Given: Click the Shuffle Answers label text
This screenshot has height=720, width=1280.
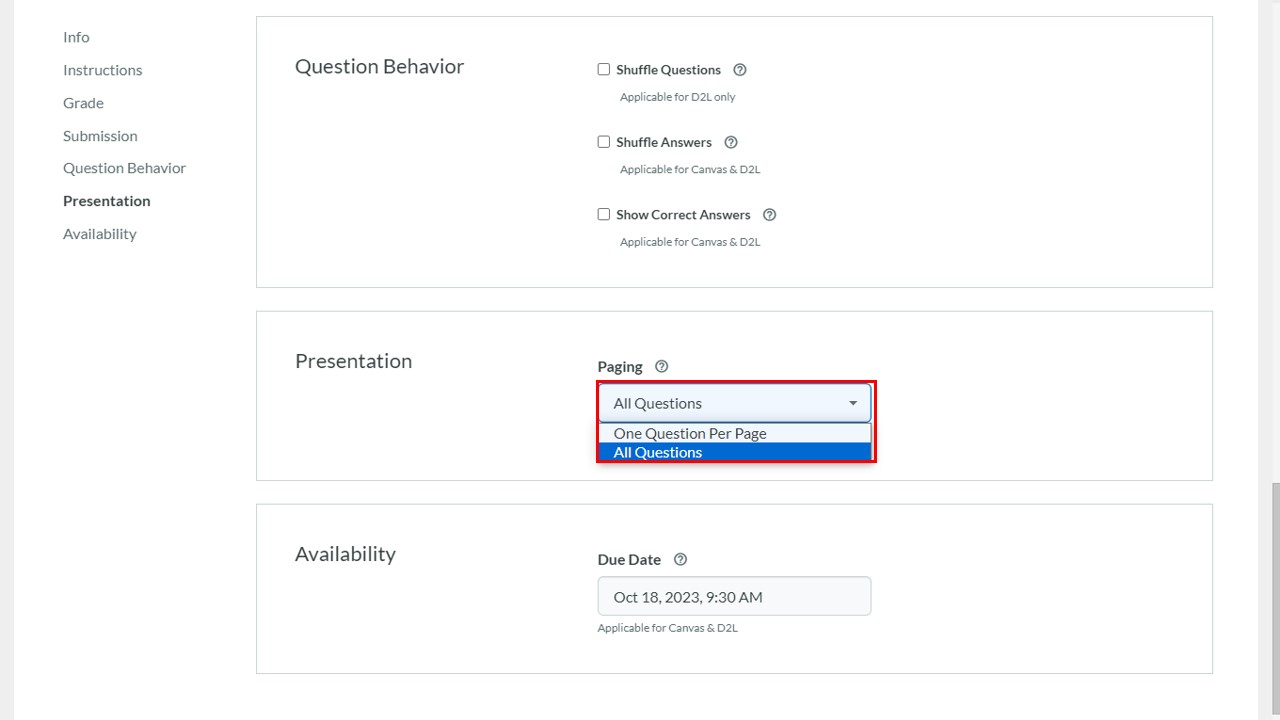Looking at the screenshot, I should (x=664, y=142).
